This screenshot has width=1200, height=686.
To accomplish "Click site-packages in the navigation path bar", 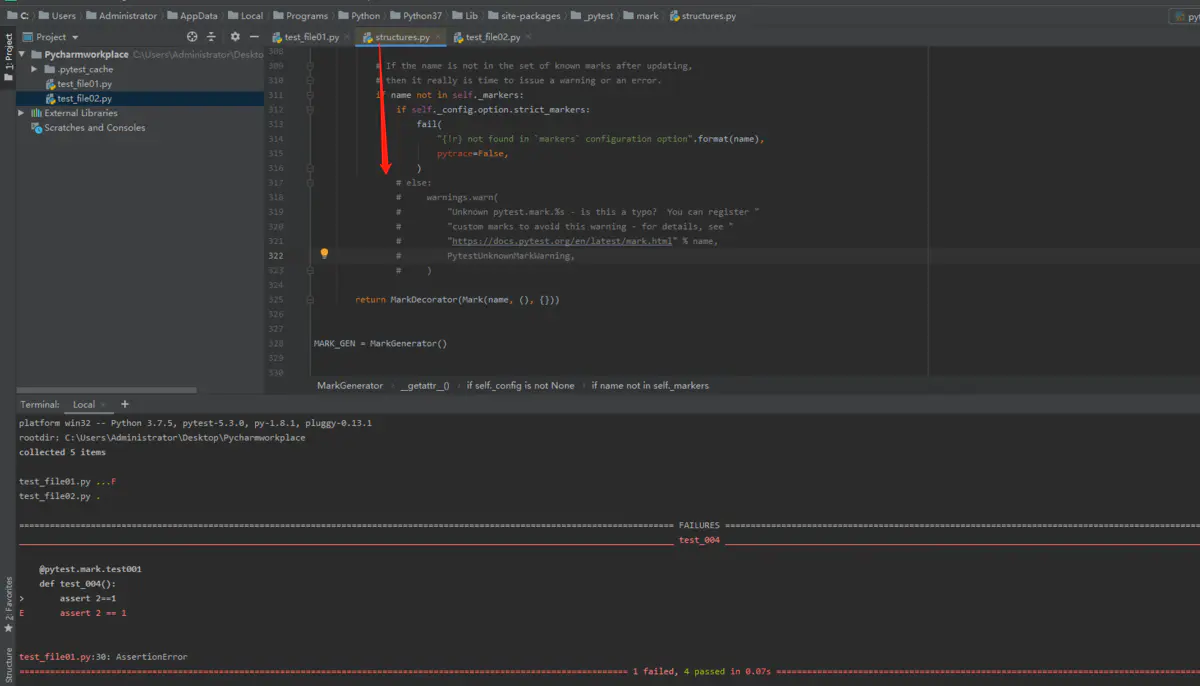I will point(531,16).
